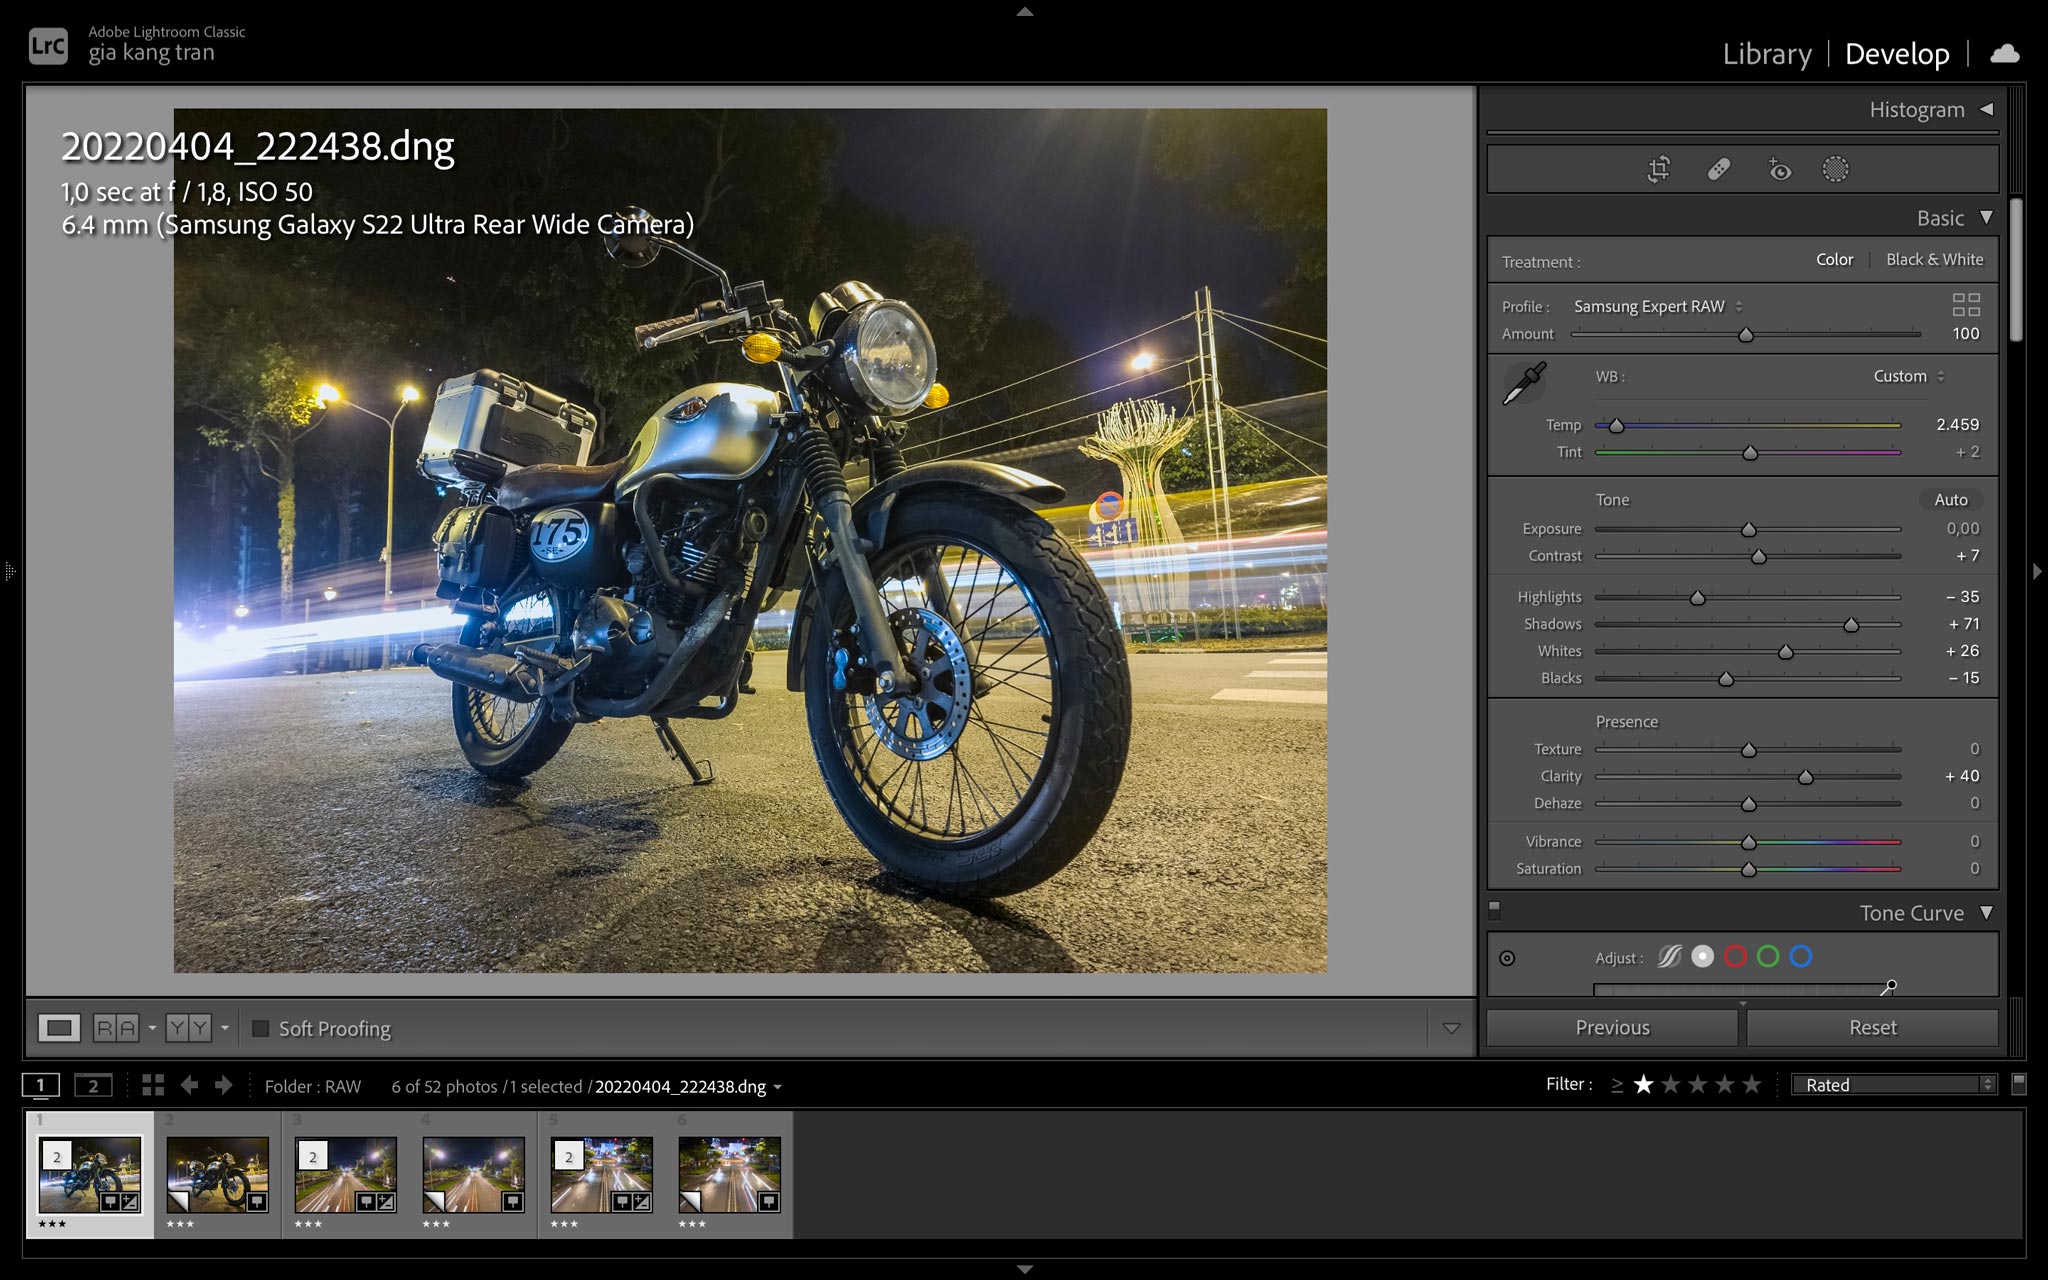Open the filmstrip source path dropdown
Image resolution: width=2048 pixels, height=1280 pixels.
coord(777,1087)
